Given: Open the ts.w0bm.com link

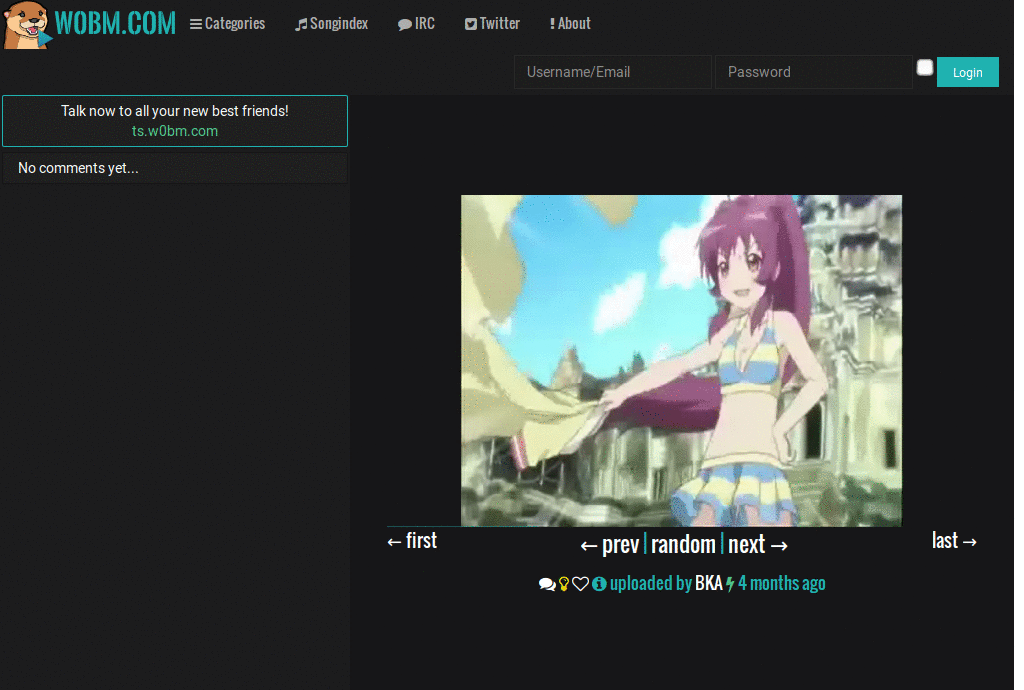Looking at the screenshot, I should 175,131.
